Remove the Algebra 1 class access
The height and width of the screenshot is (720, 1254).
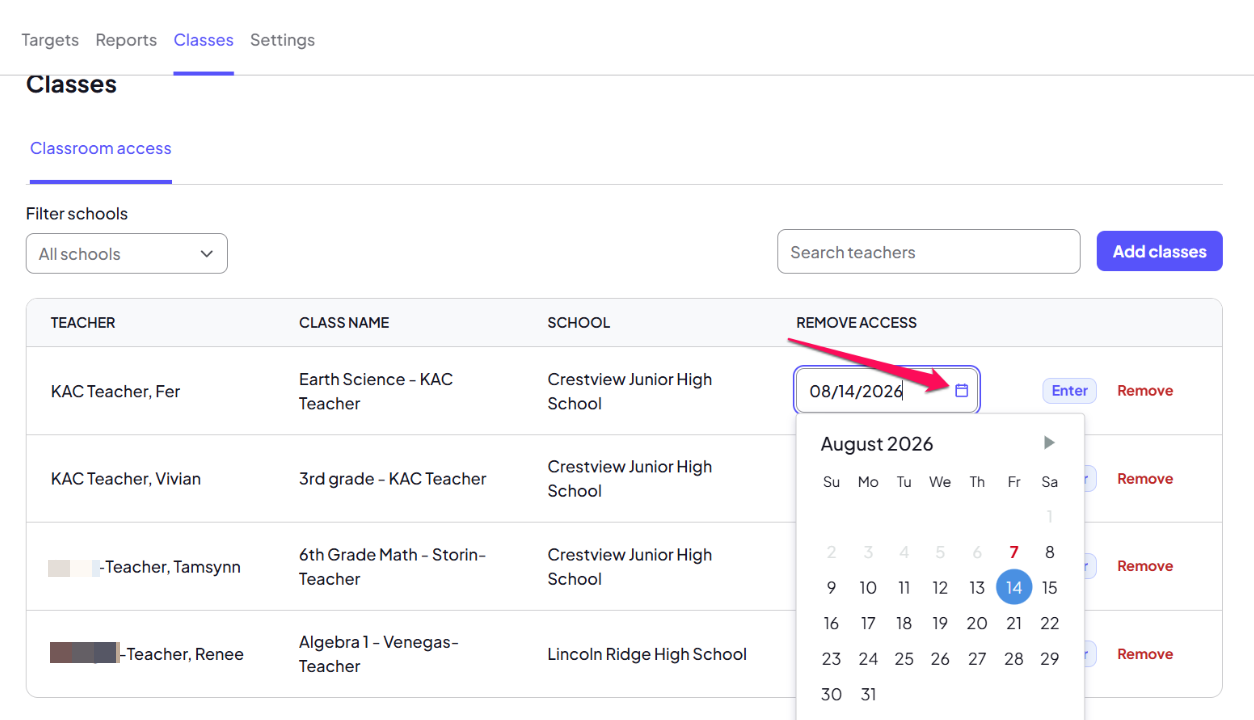click(1145, 654)
